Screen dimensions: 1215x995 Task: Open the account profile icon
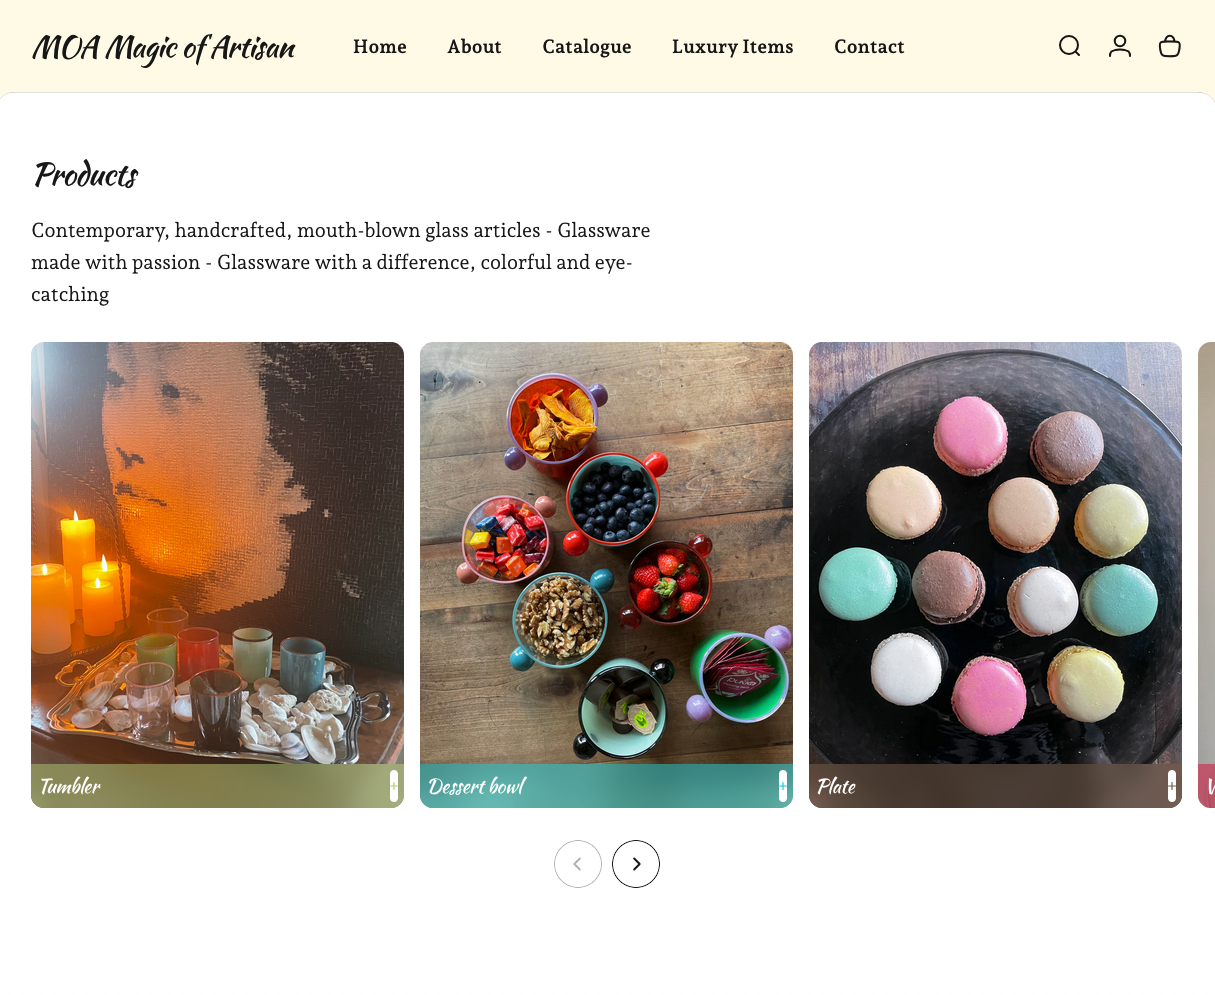(x=1120, y=46)
